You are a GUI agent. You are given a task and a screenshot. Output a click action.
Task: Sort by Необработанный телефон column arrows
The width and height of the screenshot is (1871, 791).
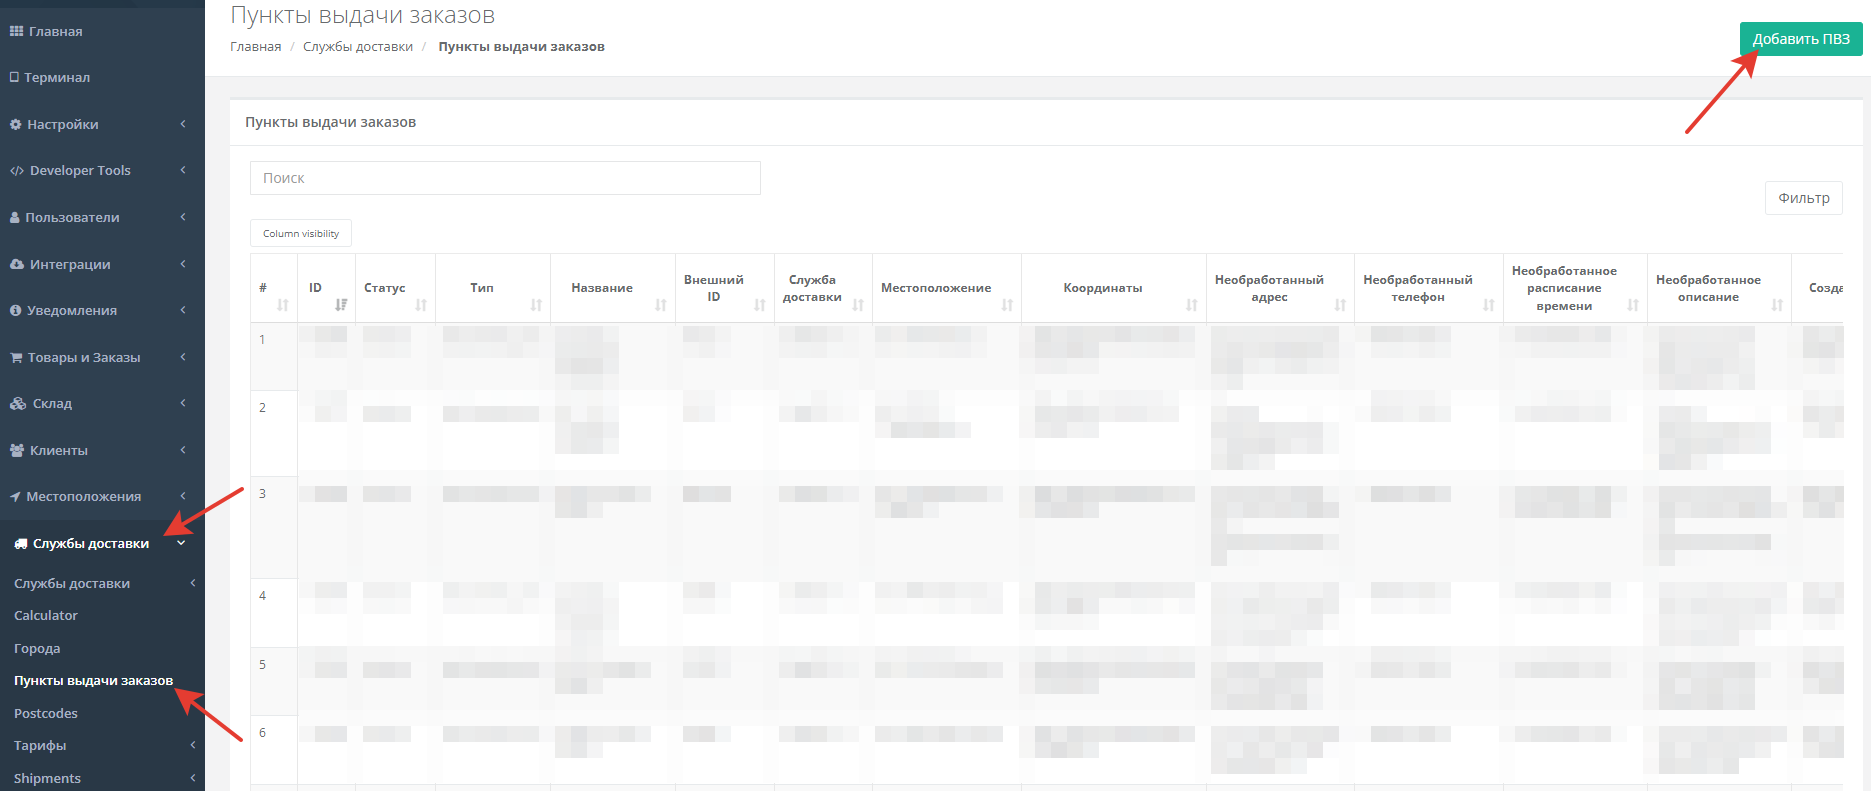(1489, 305)
